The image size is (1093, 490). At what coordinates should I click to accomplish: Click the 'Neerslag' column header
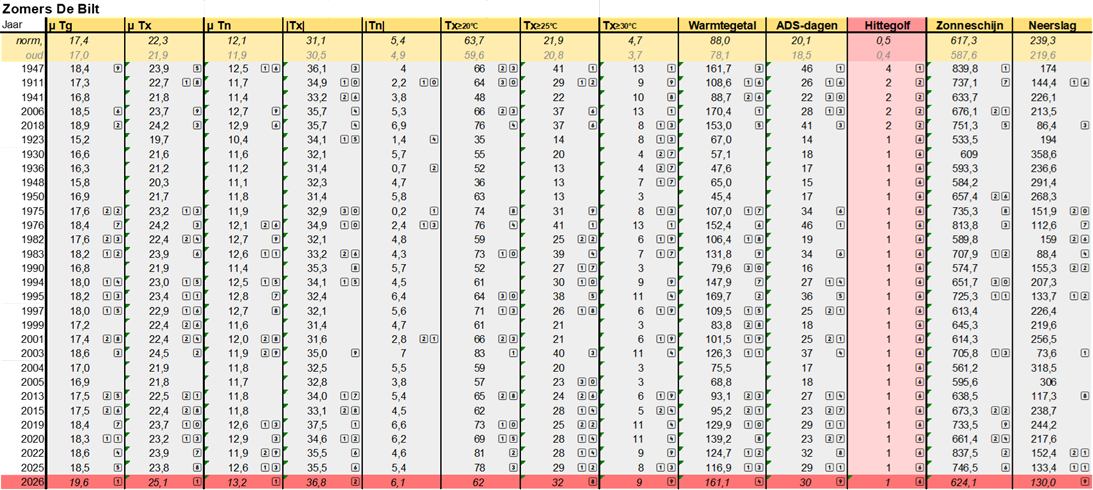tap(1053, 25)
